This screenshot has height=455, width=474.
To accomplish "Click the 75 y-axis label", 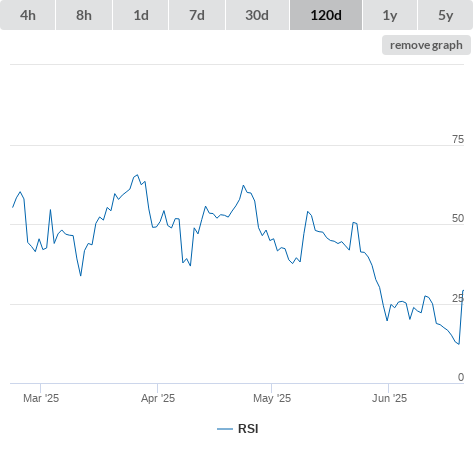I will tap(458, 139).
